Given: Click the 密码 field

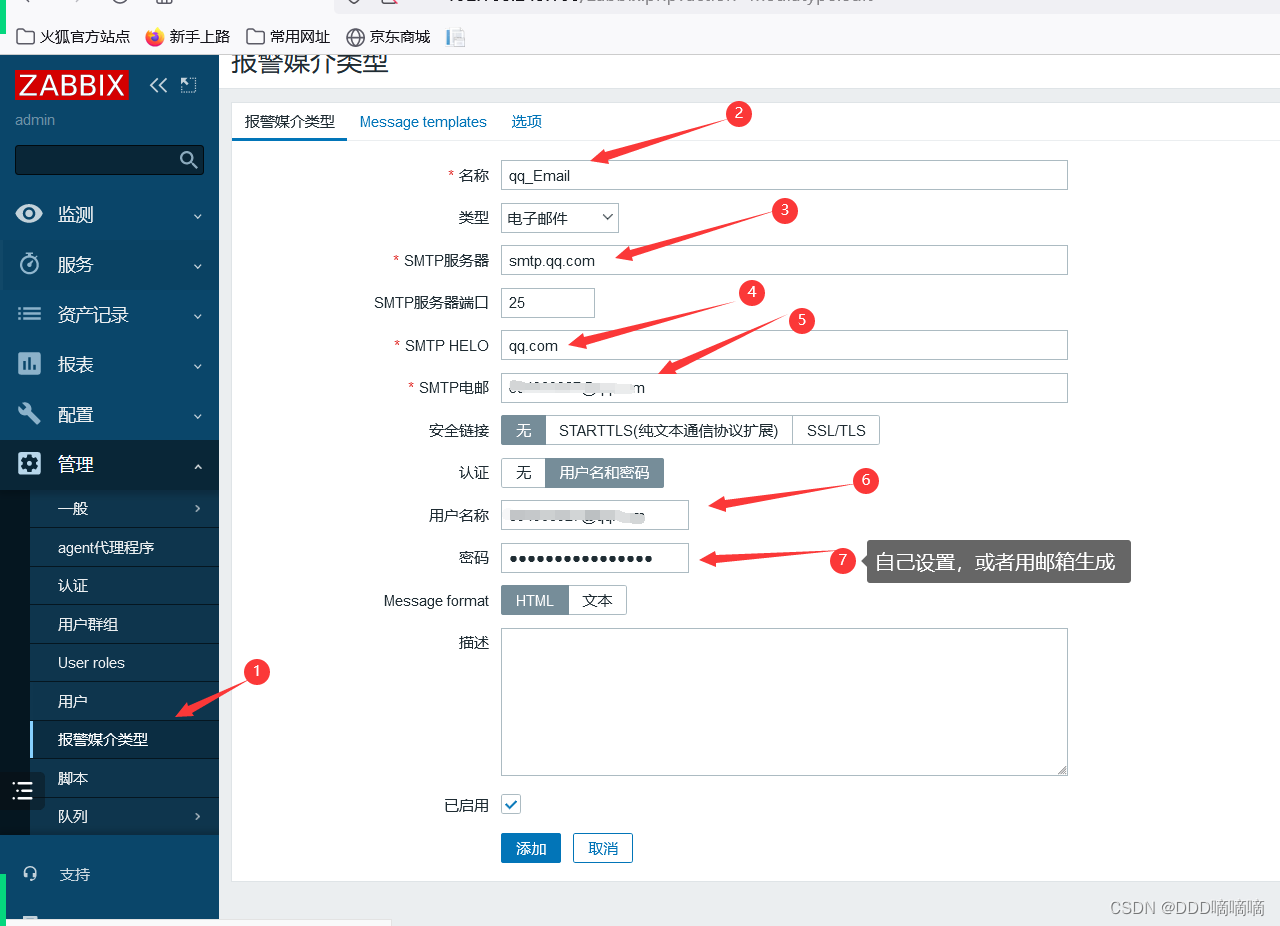Looking at the screenshot, I should [x=595, y=558].
